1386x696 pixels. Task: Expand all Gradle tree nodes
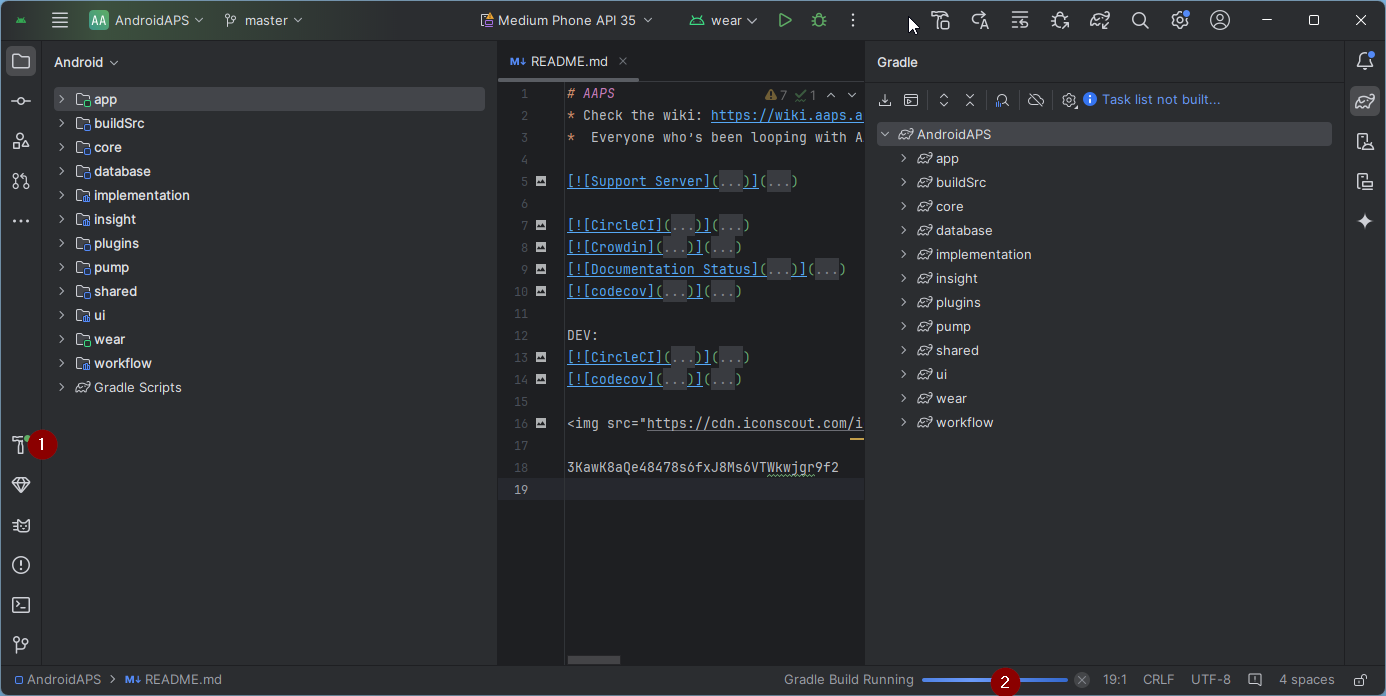tap(943, 100)
